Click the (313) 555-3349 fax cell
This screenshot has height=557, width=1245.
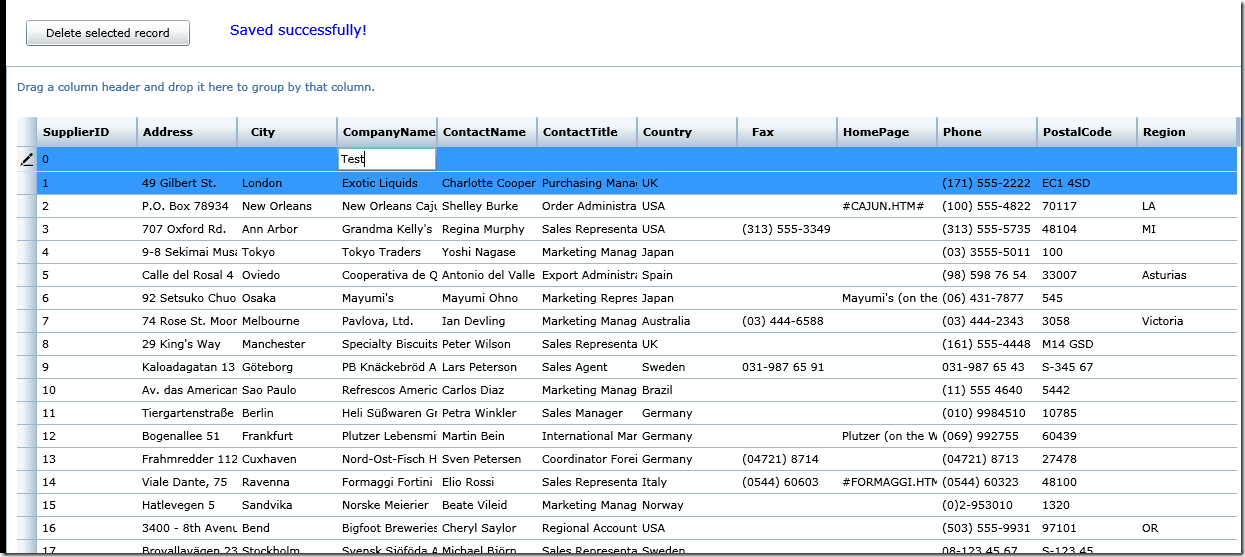click(x=787, y=229)
